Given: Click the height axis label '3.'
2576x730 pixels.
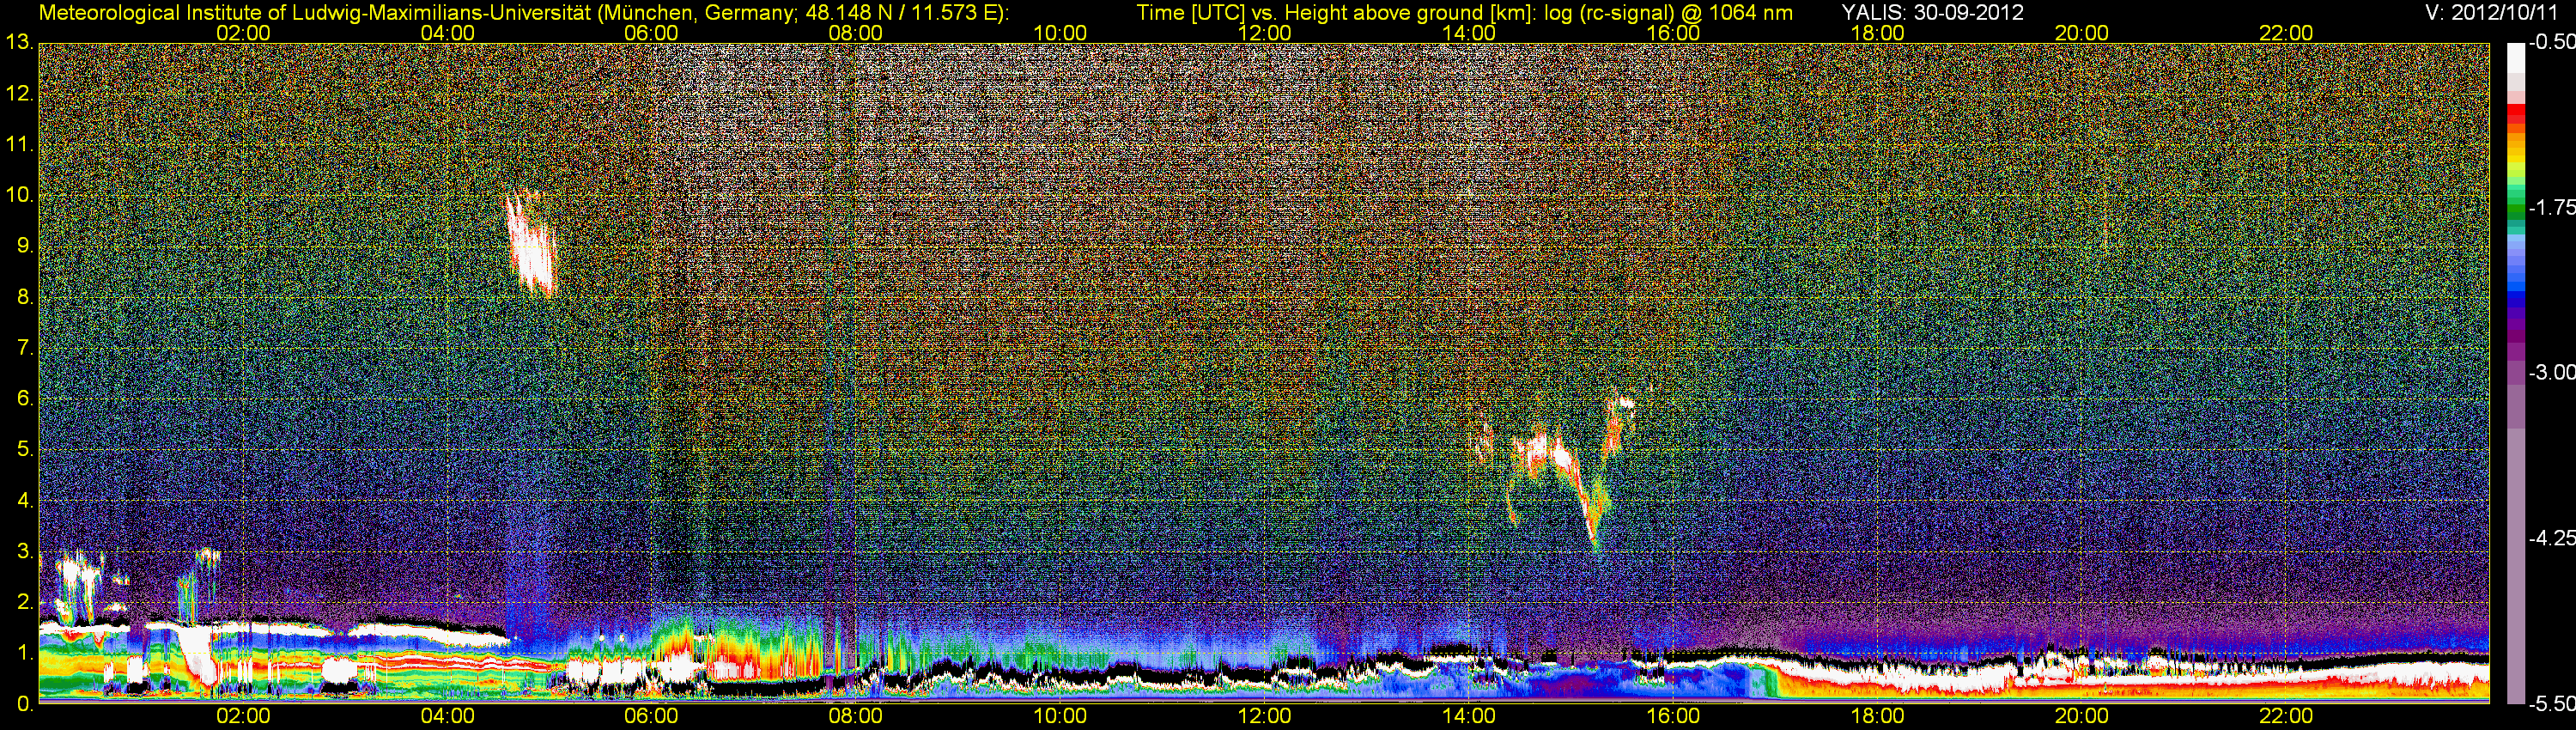Looking at the screenshot, I should tap(25, 551).
